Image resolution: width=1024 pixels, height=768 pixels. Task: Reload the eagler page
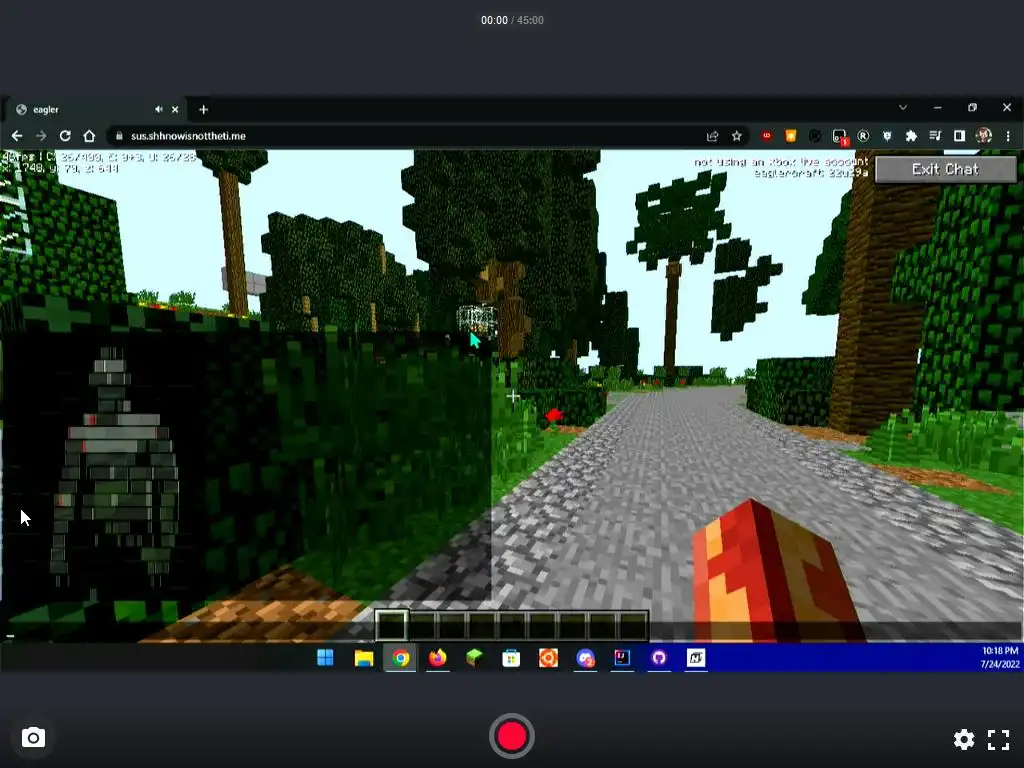click(65, 136)
